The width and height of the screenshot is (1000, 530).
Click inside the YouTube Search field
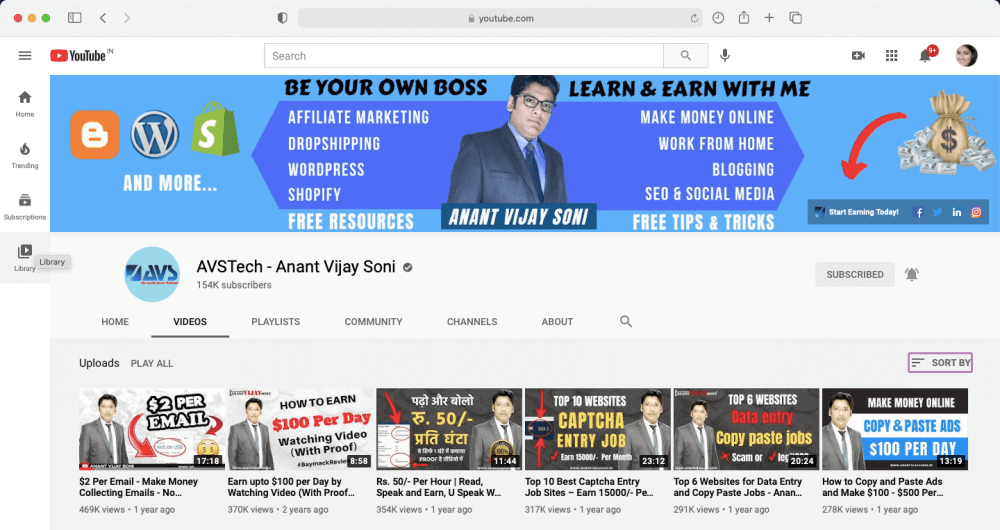click(x=464, y=55)
